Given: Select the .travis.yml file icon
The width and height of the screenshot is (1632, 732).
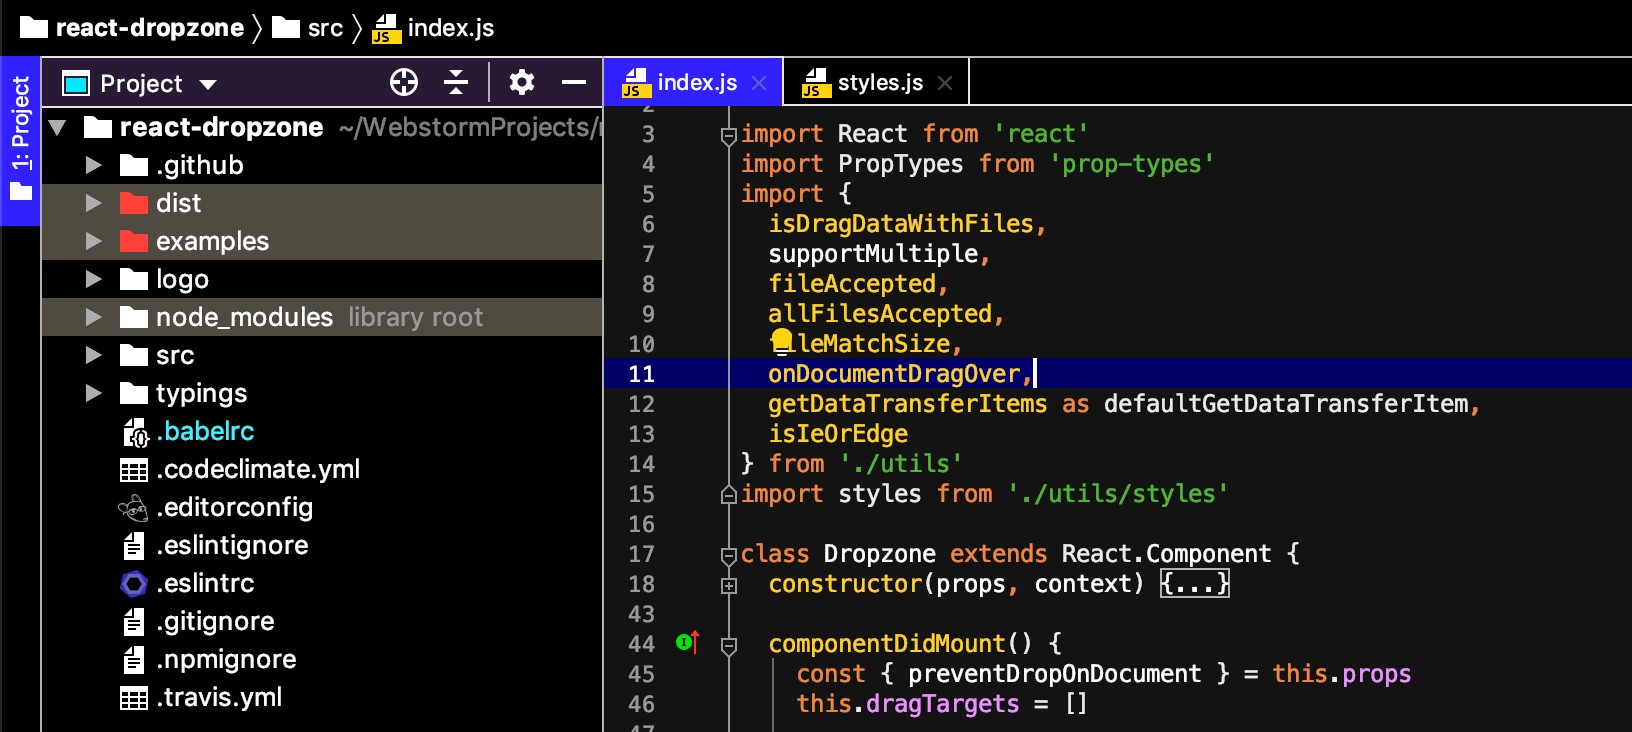Looking at the screenshot, I should coord(134,698).
